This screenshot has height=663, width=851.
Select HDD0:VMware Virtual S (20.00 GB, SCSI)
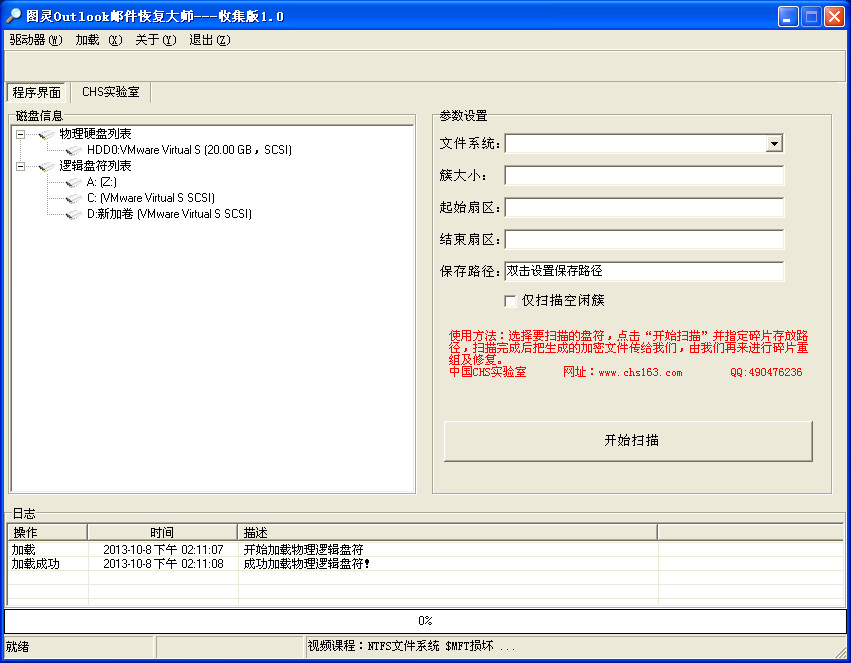coord(189,150)
